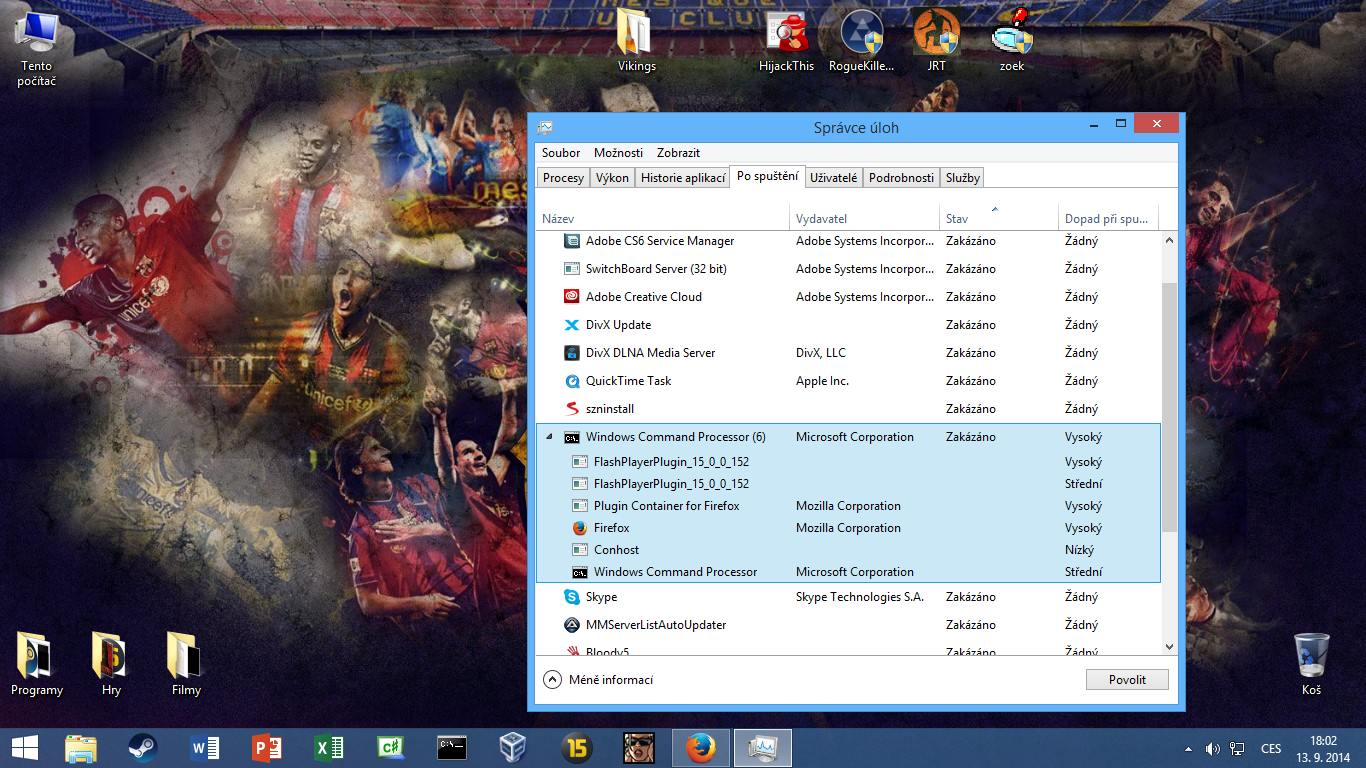Click the SwitchBoard Server (32 bit) icon
The width and height of the screenshot is (1366, 768).
[x=572, y=269]
